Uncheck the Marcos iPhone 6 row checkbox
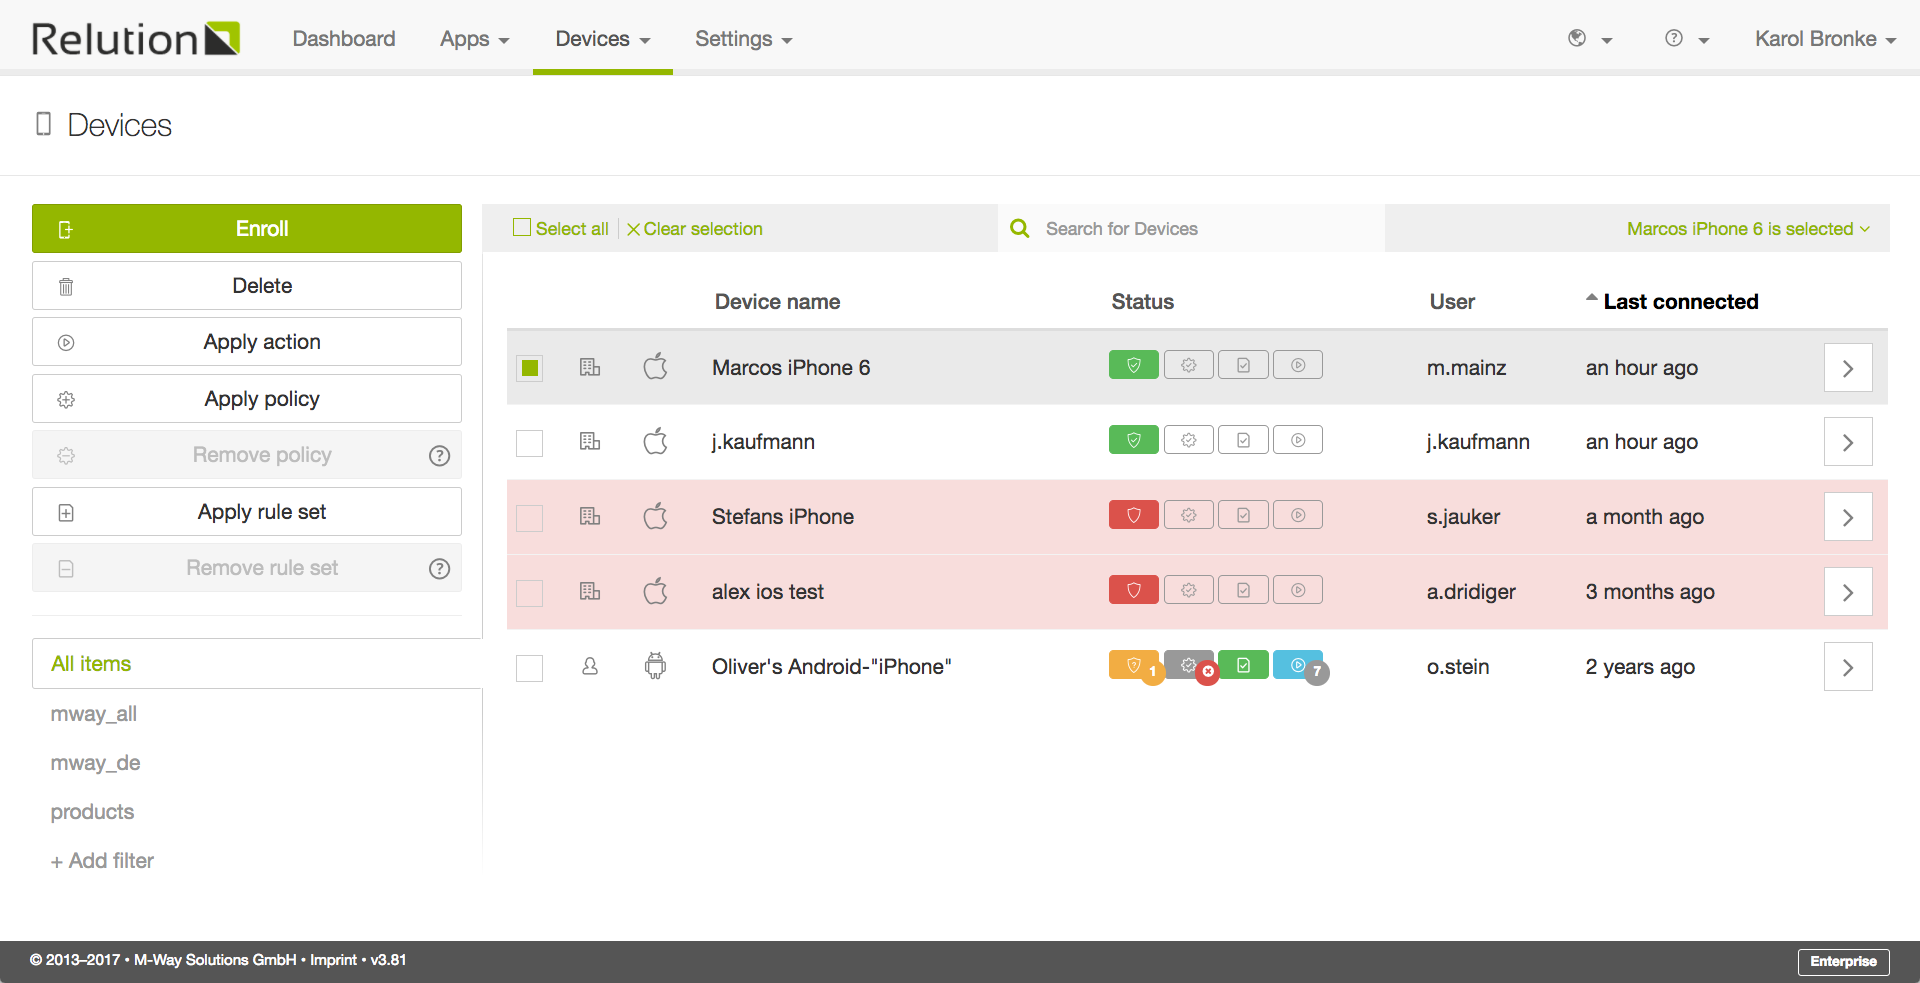This screenshot has width=1920, height=983. [529, 368]
